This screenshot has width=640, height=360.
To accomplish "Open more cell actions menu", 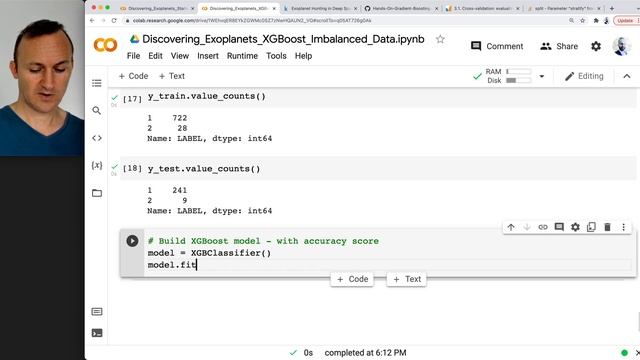I will click(x=623, y=227).
